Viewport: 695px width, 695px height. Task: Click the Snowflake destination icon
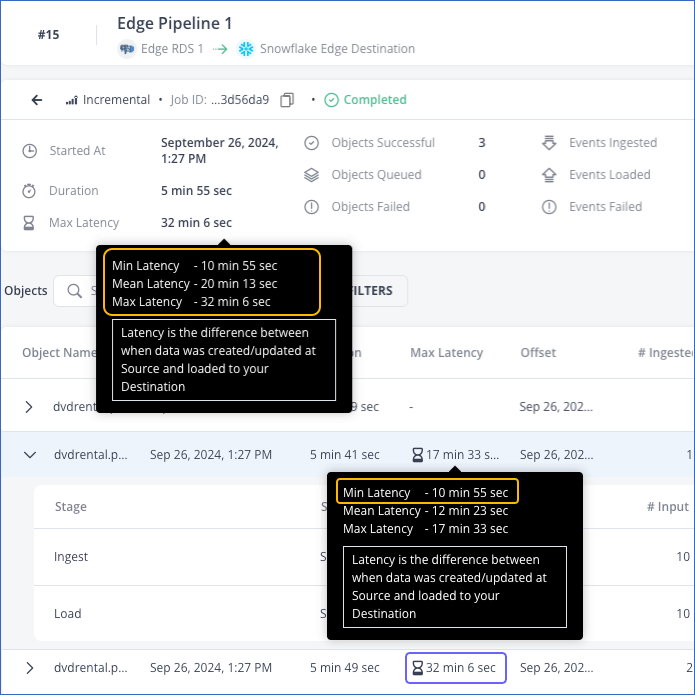(x=246, y=49)
